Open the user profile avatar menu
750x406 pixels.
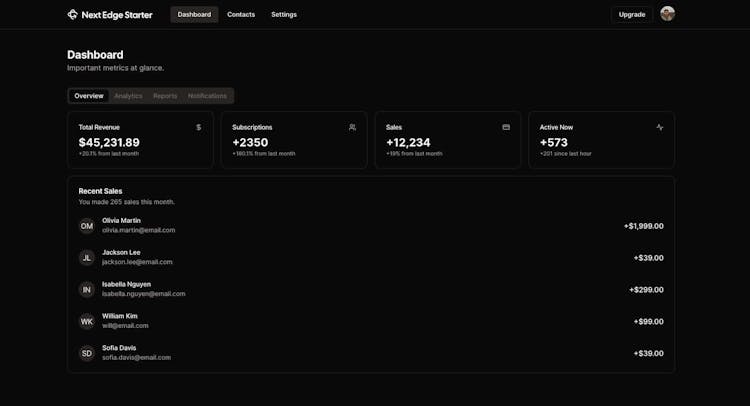coord(667,14)
